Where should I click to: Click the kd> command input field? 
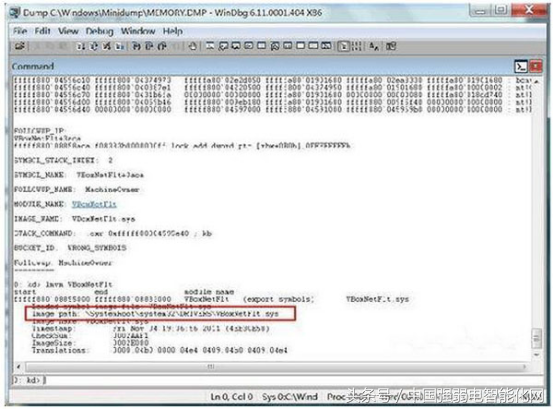coord(277,380)
